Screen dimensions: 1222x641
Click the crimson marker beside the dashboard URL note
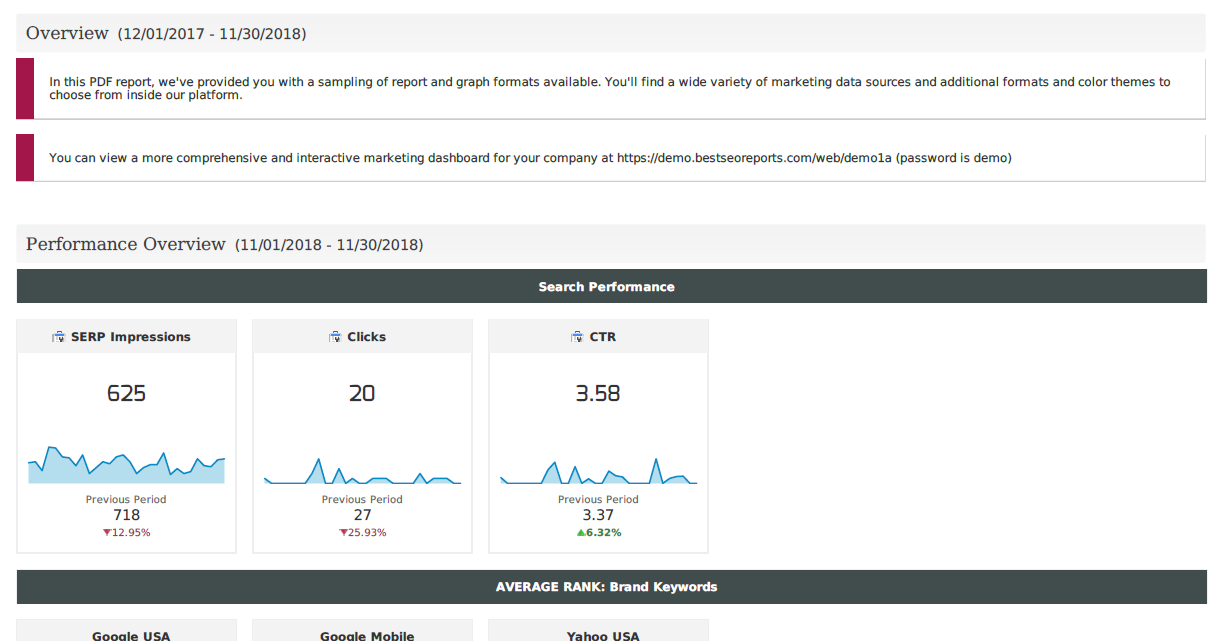tap(25, 158)
